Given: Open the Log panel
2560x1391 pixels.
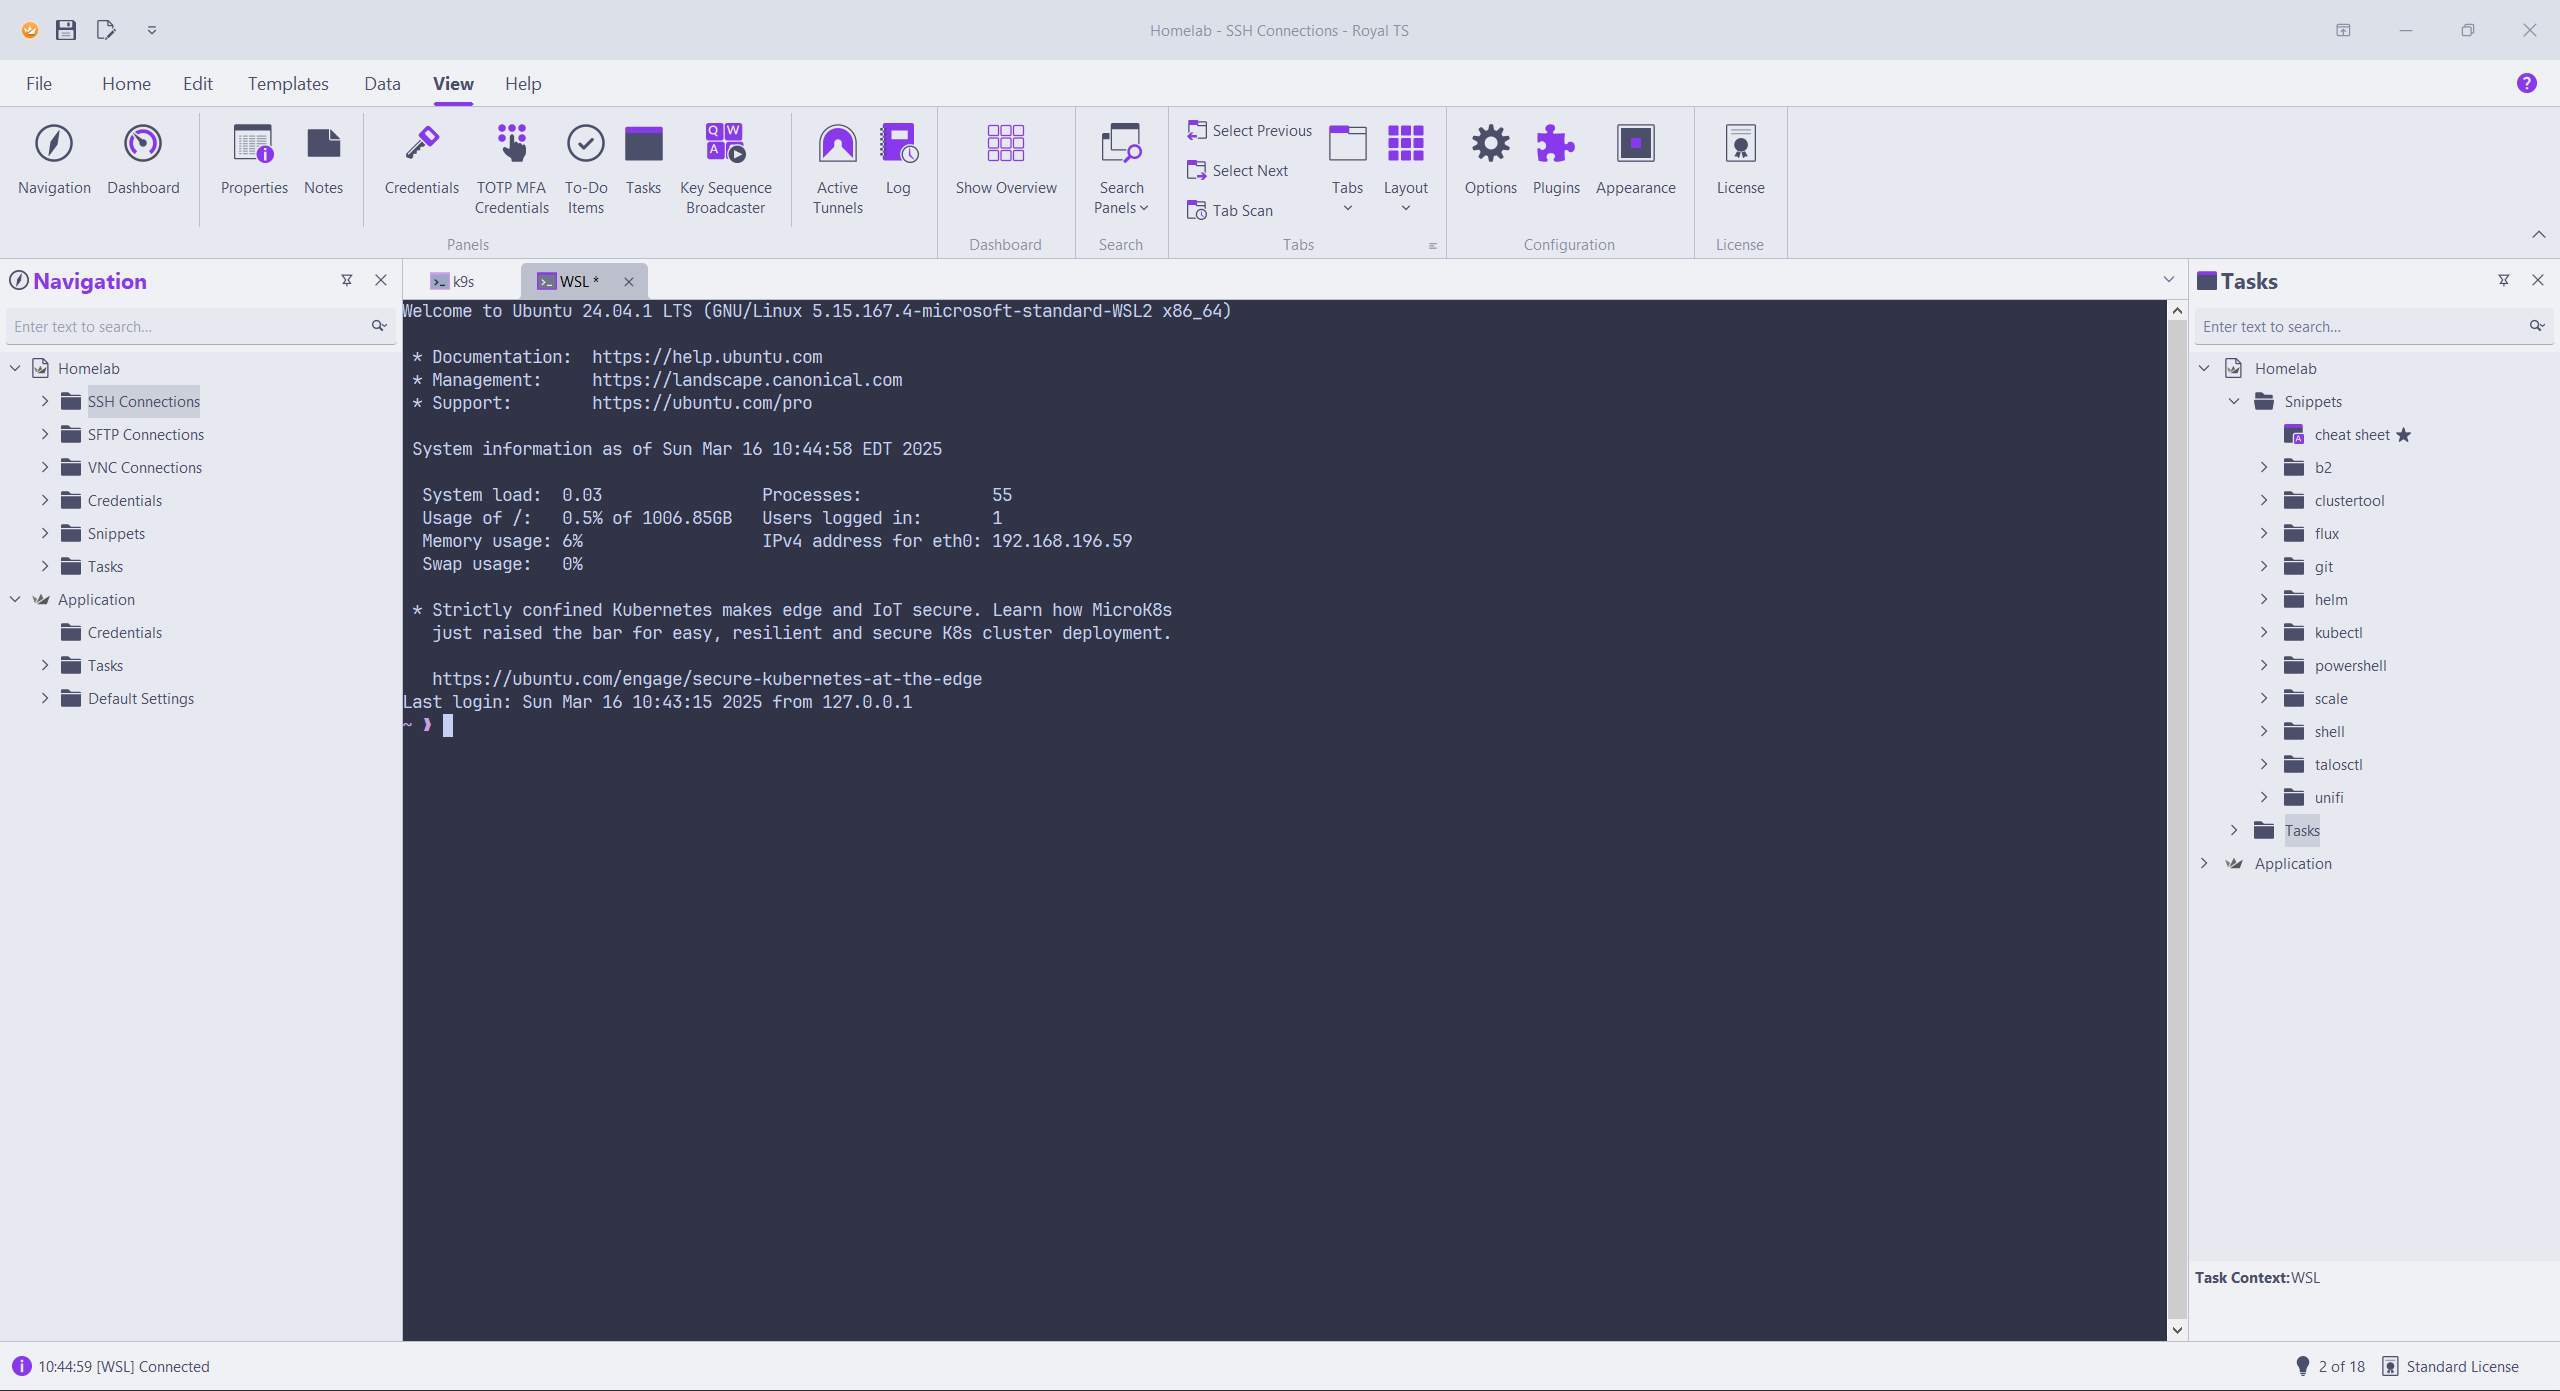Looking at the screenshot, I should tap(898, 146).
